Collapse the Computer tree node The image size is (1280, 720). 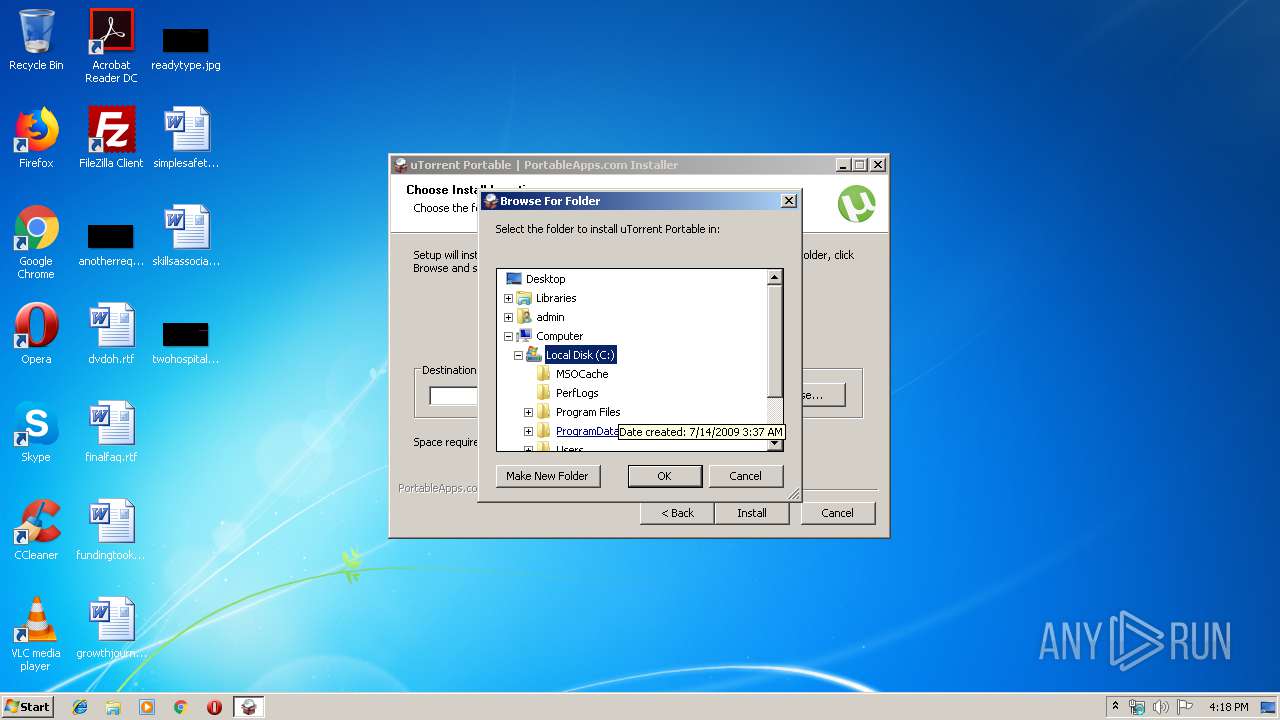click(508, 336)
